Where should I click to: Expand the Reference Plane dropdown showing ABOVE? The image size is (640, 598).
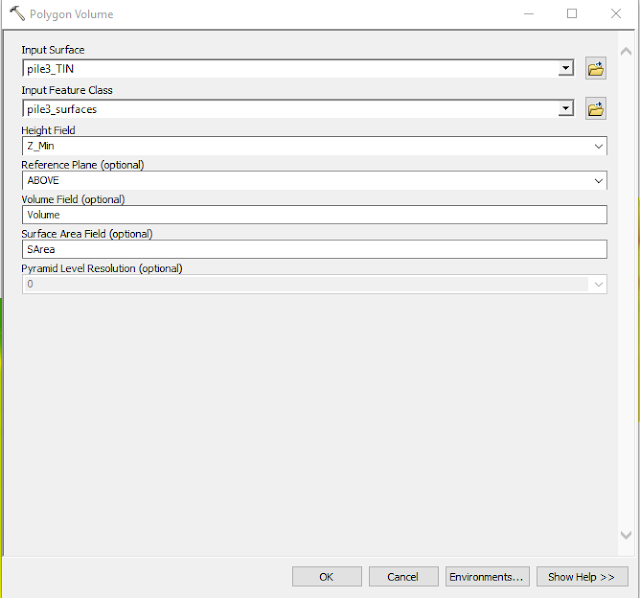(x=598, y=180)
